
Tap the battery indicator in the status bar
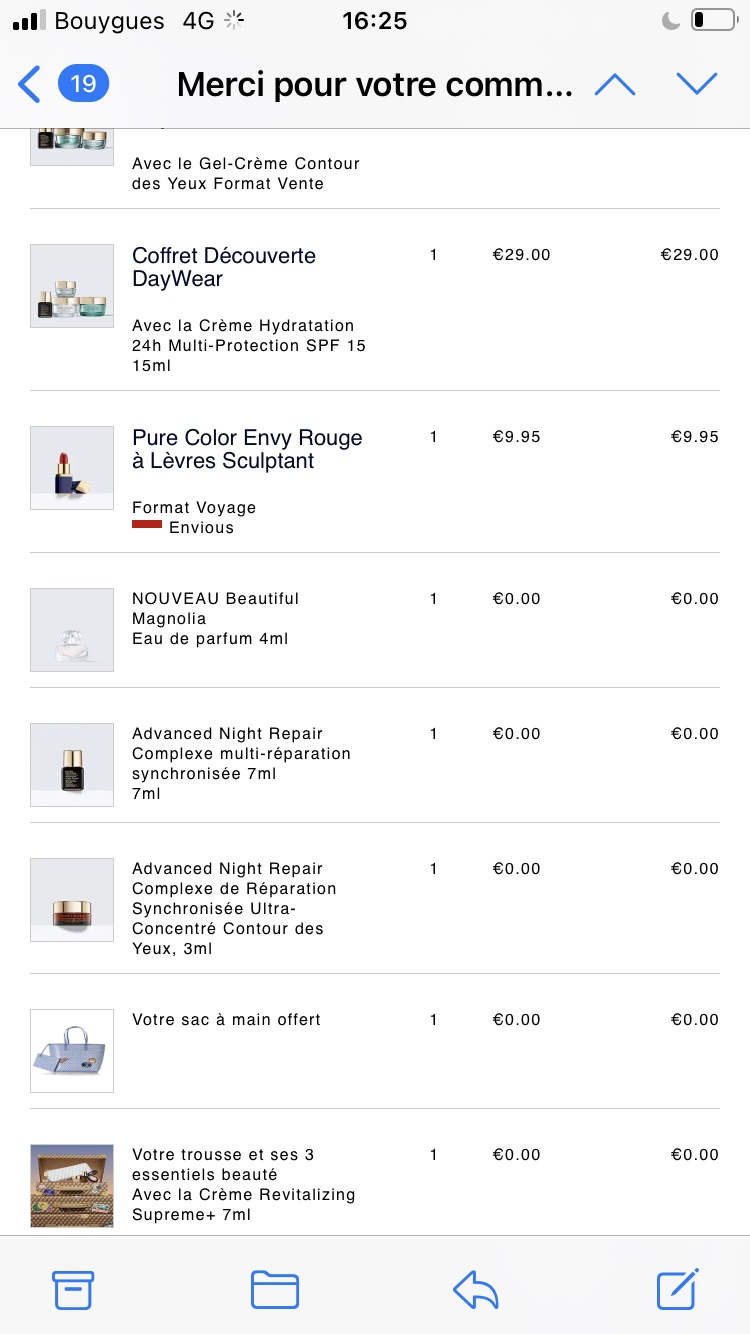click(713, 20)
